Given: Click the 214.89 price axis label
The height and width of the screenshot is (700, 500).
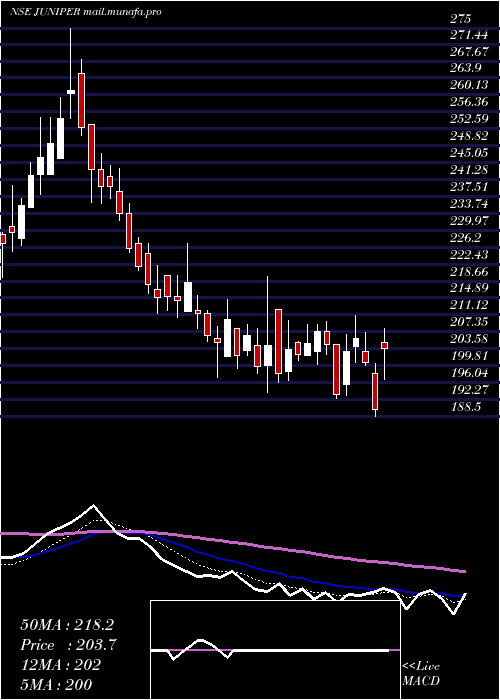Looking at the screenshot, I should [x=468, y=288].
